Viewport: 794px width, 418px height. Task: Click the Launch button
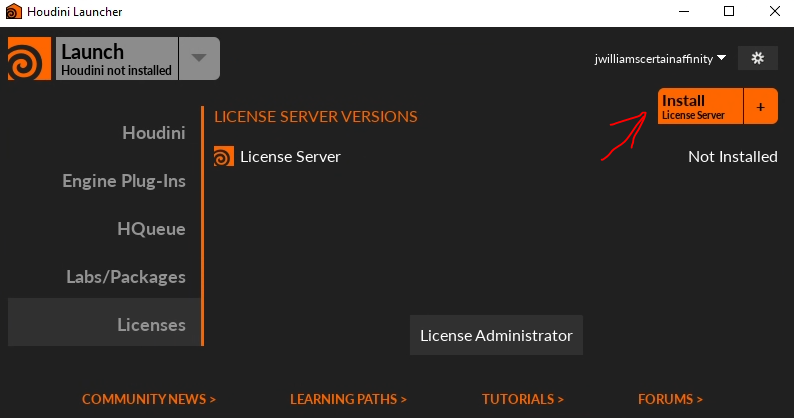click(116, 58)
